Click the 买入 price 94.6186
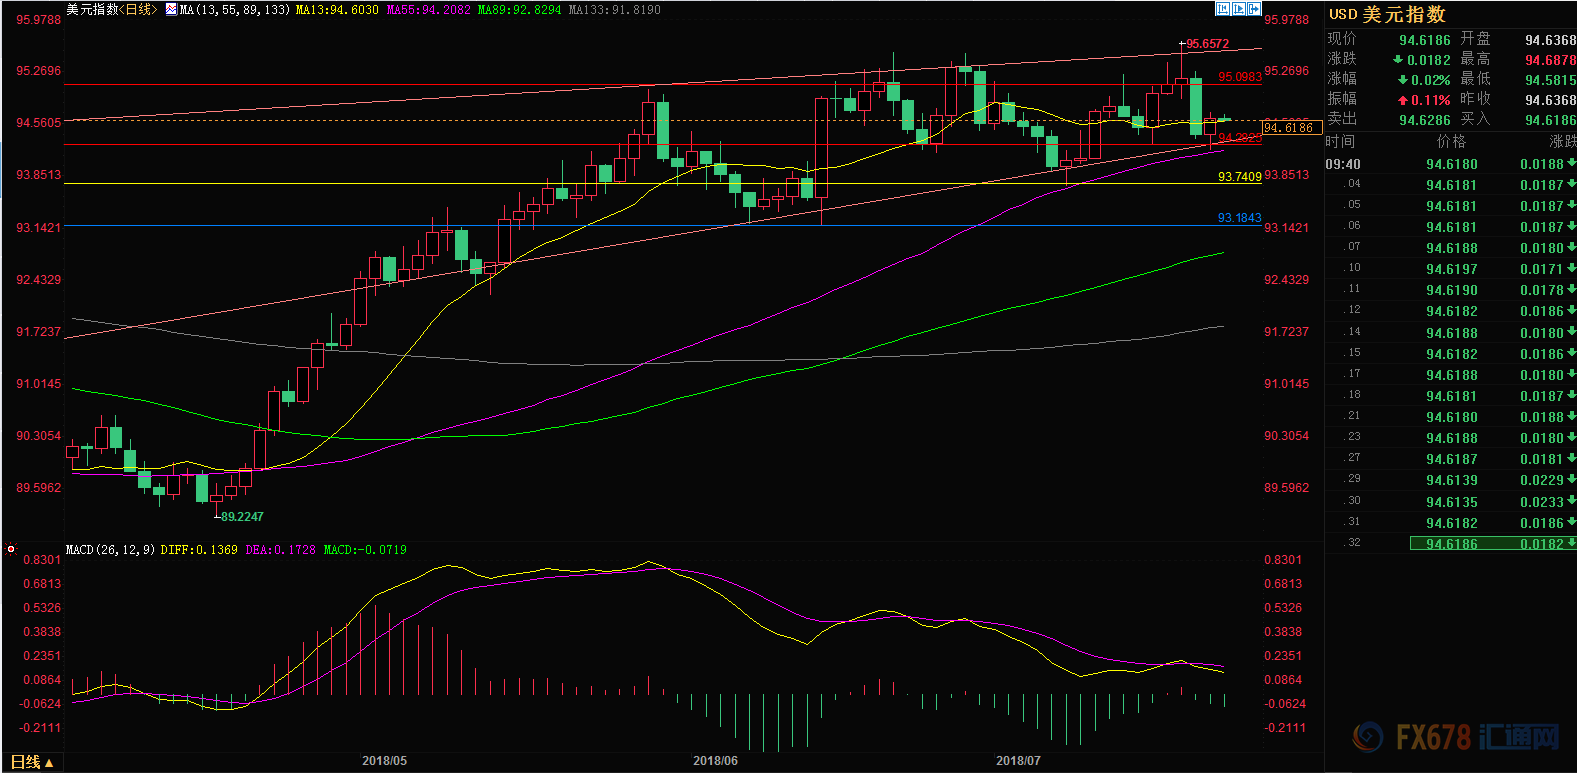 [1550, 120]
